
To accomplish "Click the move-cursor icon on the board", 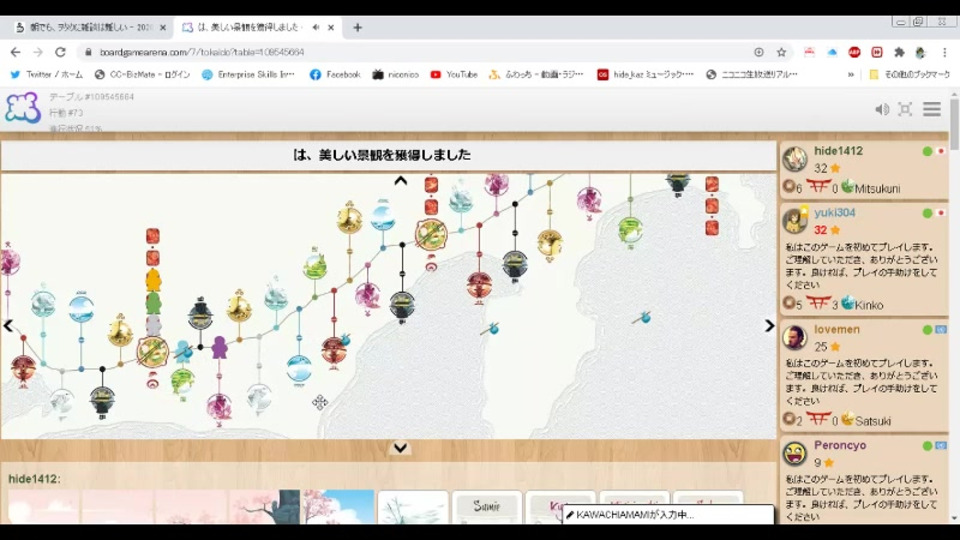I will coord(320,402).
